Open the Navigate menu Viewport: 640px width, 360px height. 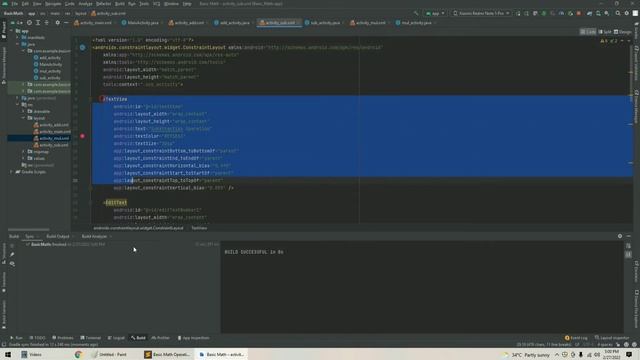tap(53, 4)
